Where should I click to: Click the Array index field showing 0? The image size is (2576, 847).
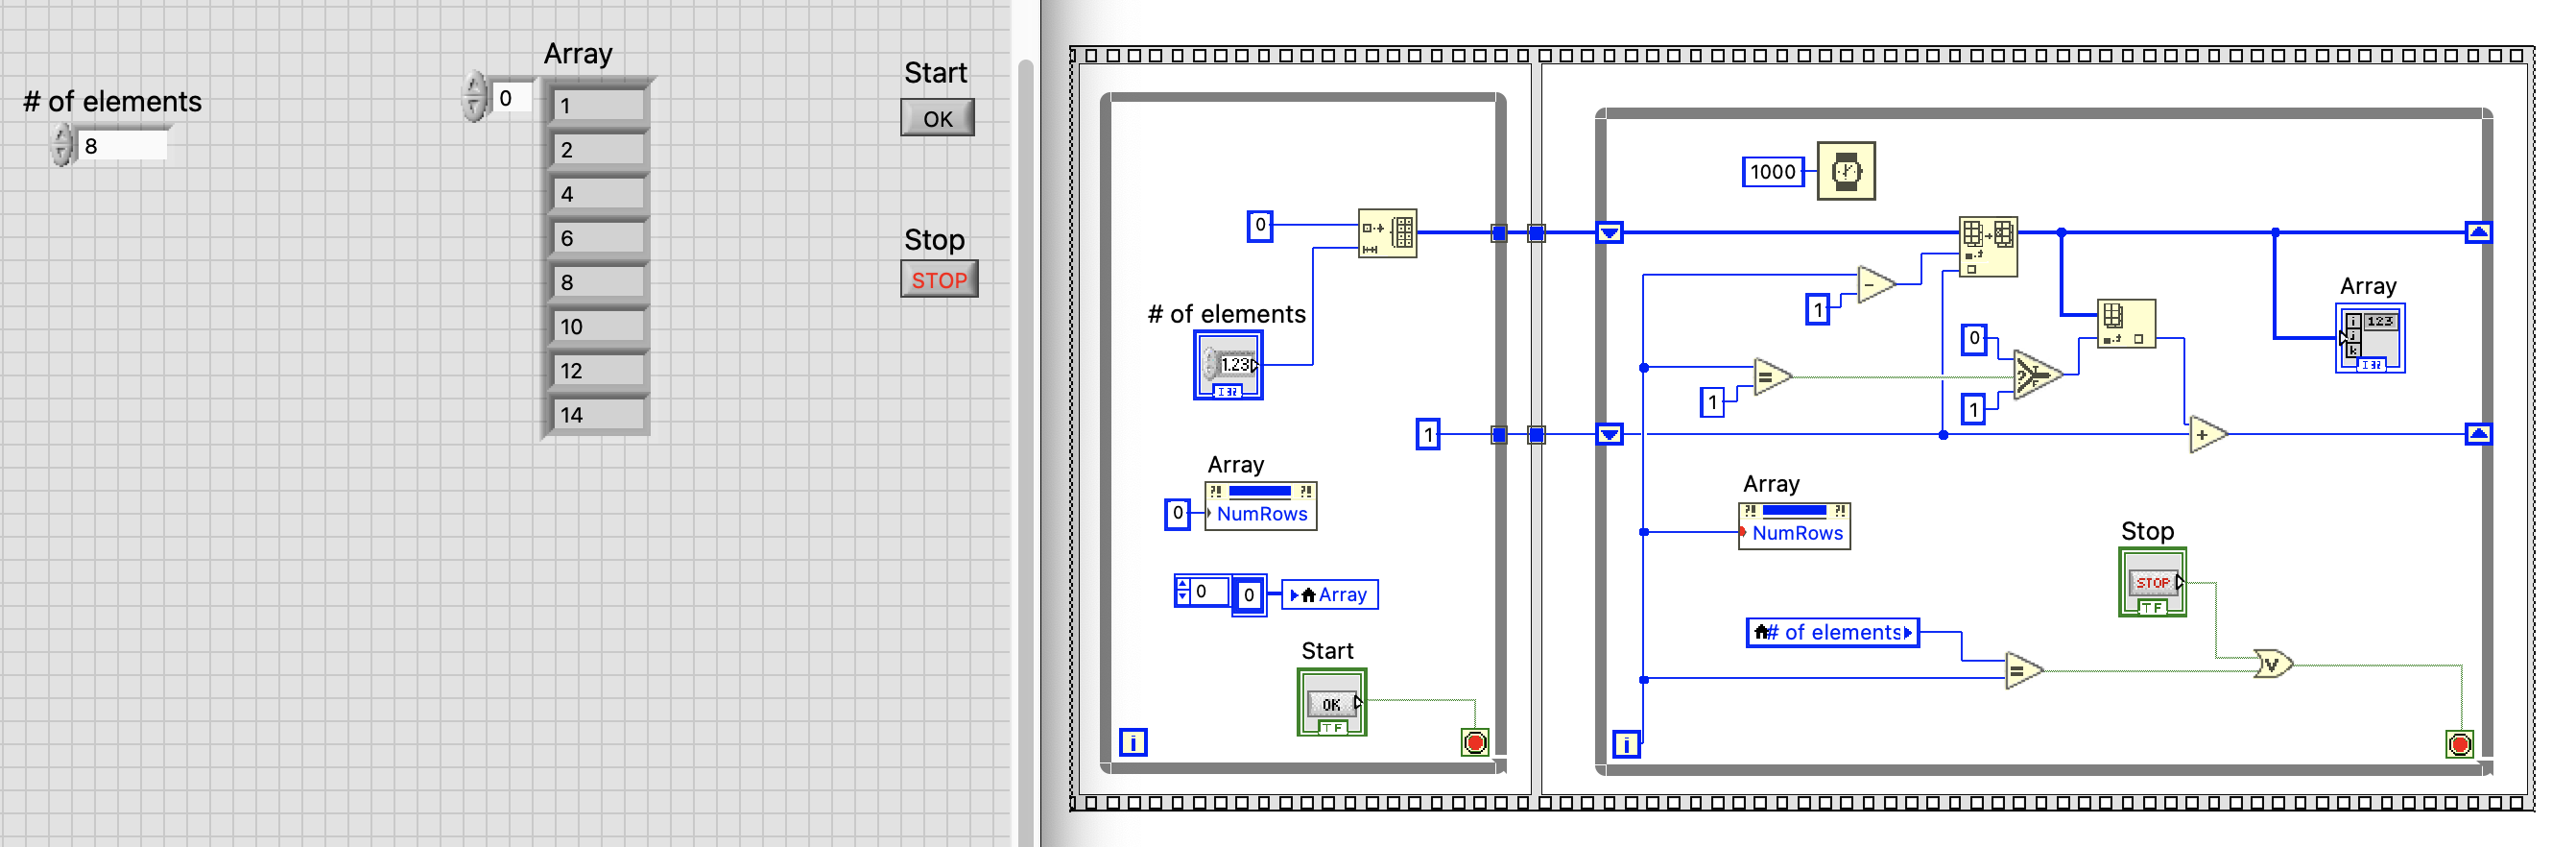pos(512,98)
